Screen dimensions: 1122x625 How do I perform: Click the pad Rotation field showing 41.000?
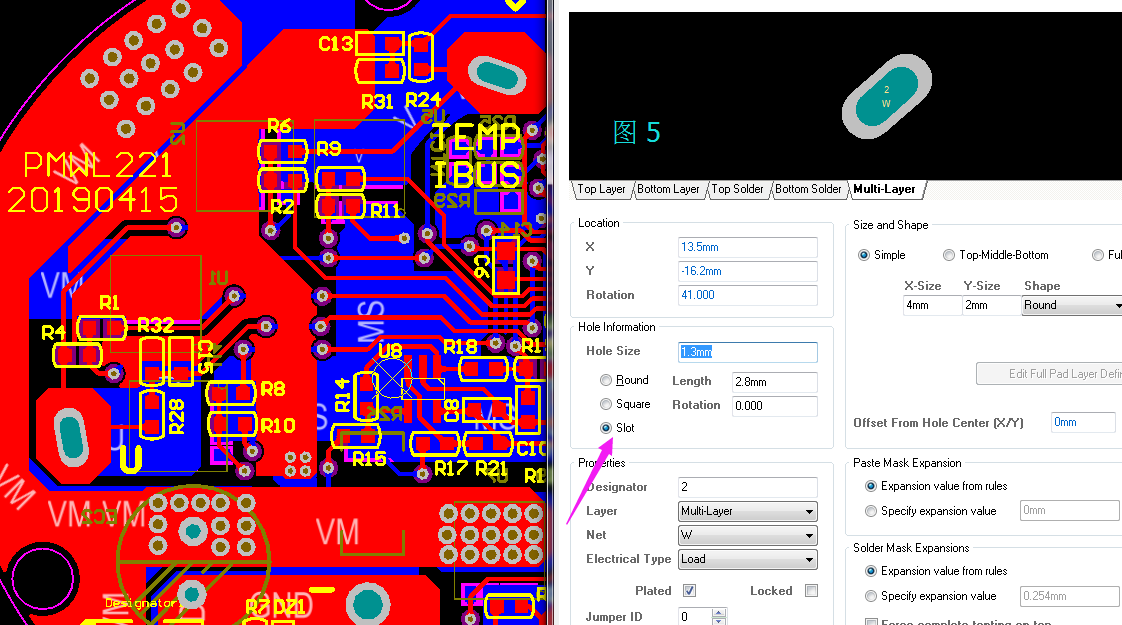[x=748, y=295]
